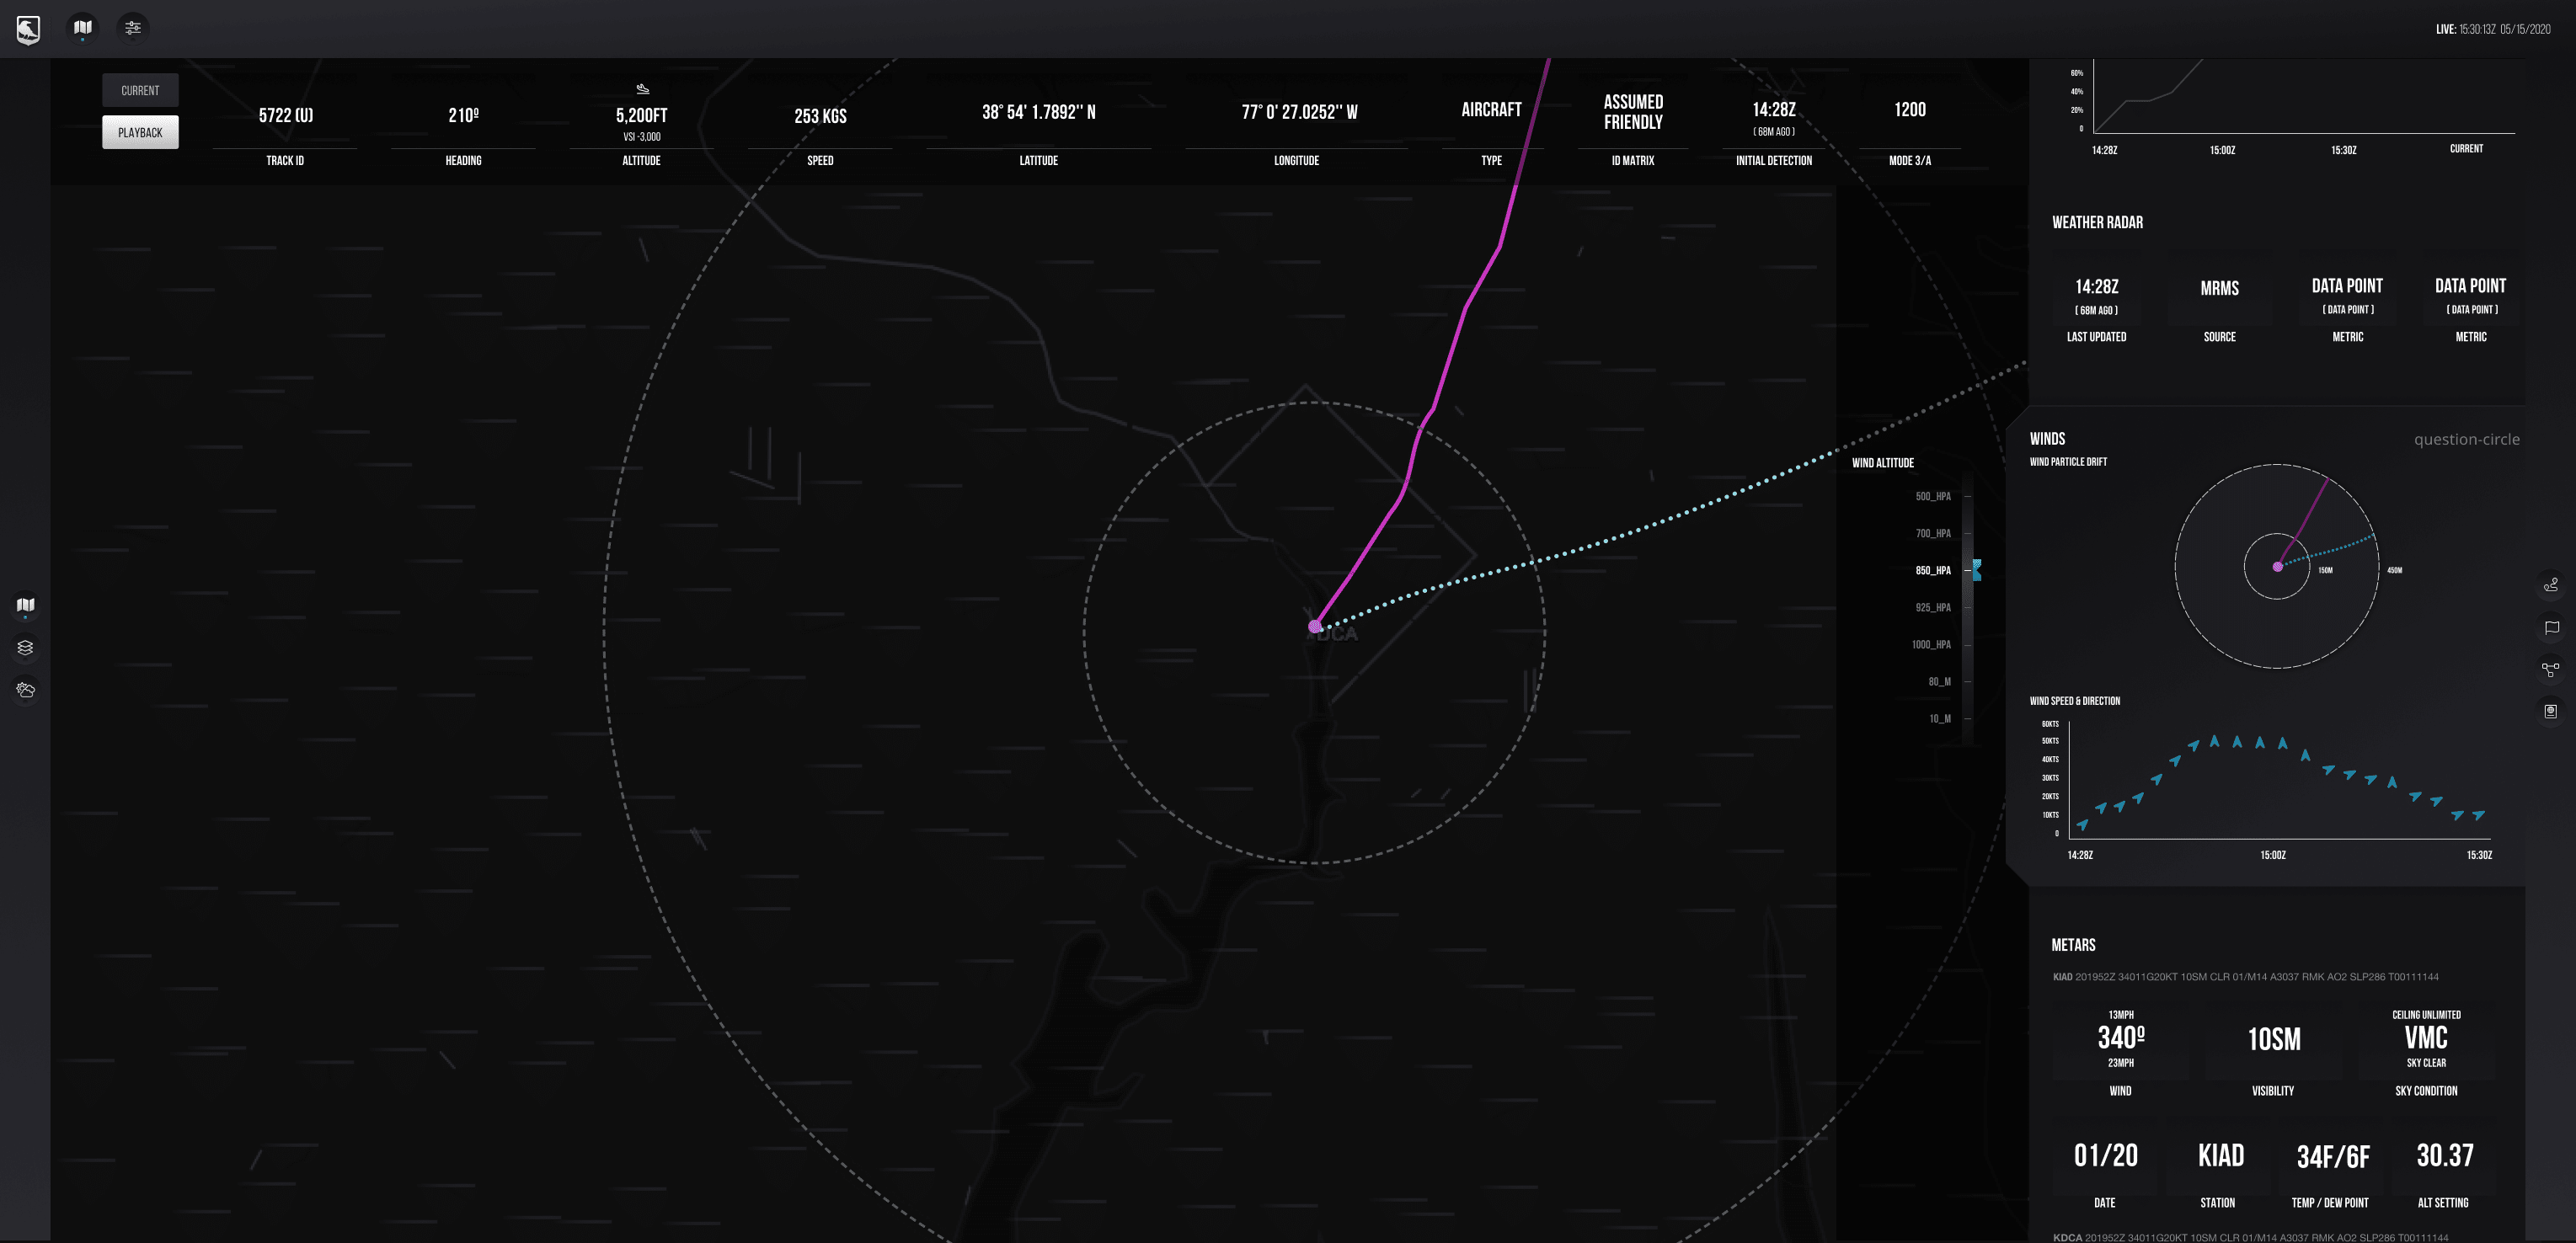This screenshot has height=1243, width=2576.
Task: Switch to PLAYBACK mode
Action: click(x=140, y=132)
